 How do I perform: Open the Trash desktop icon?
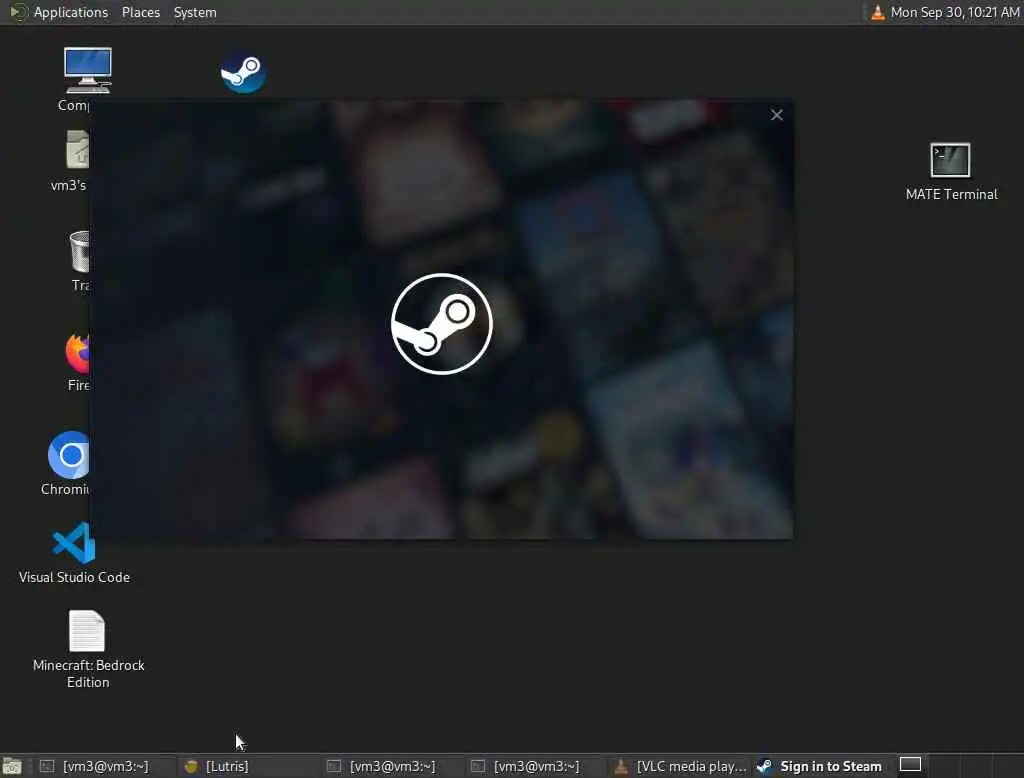coord(79,251)
